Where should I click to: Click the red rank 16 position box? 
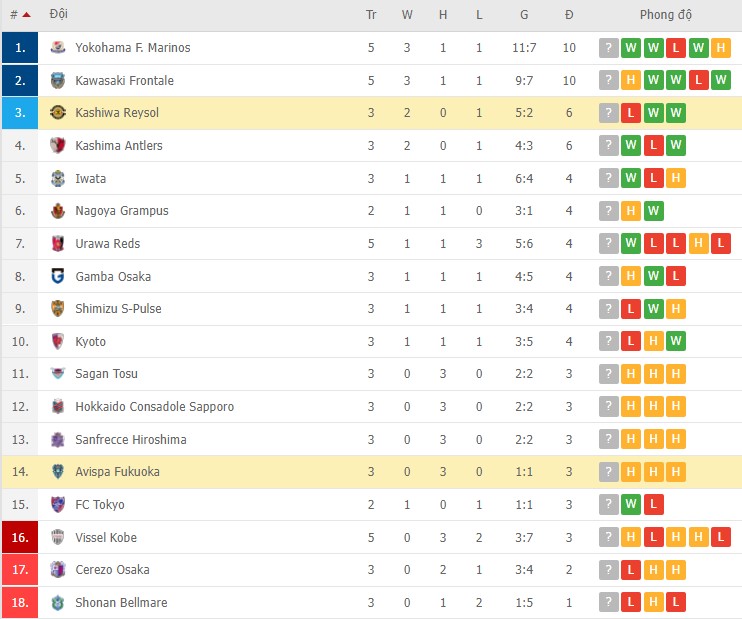[x=19, y=537]
